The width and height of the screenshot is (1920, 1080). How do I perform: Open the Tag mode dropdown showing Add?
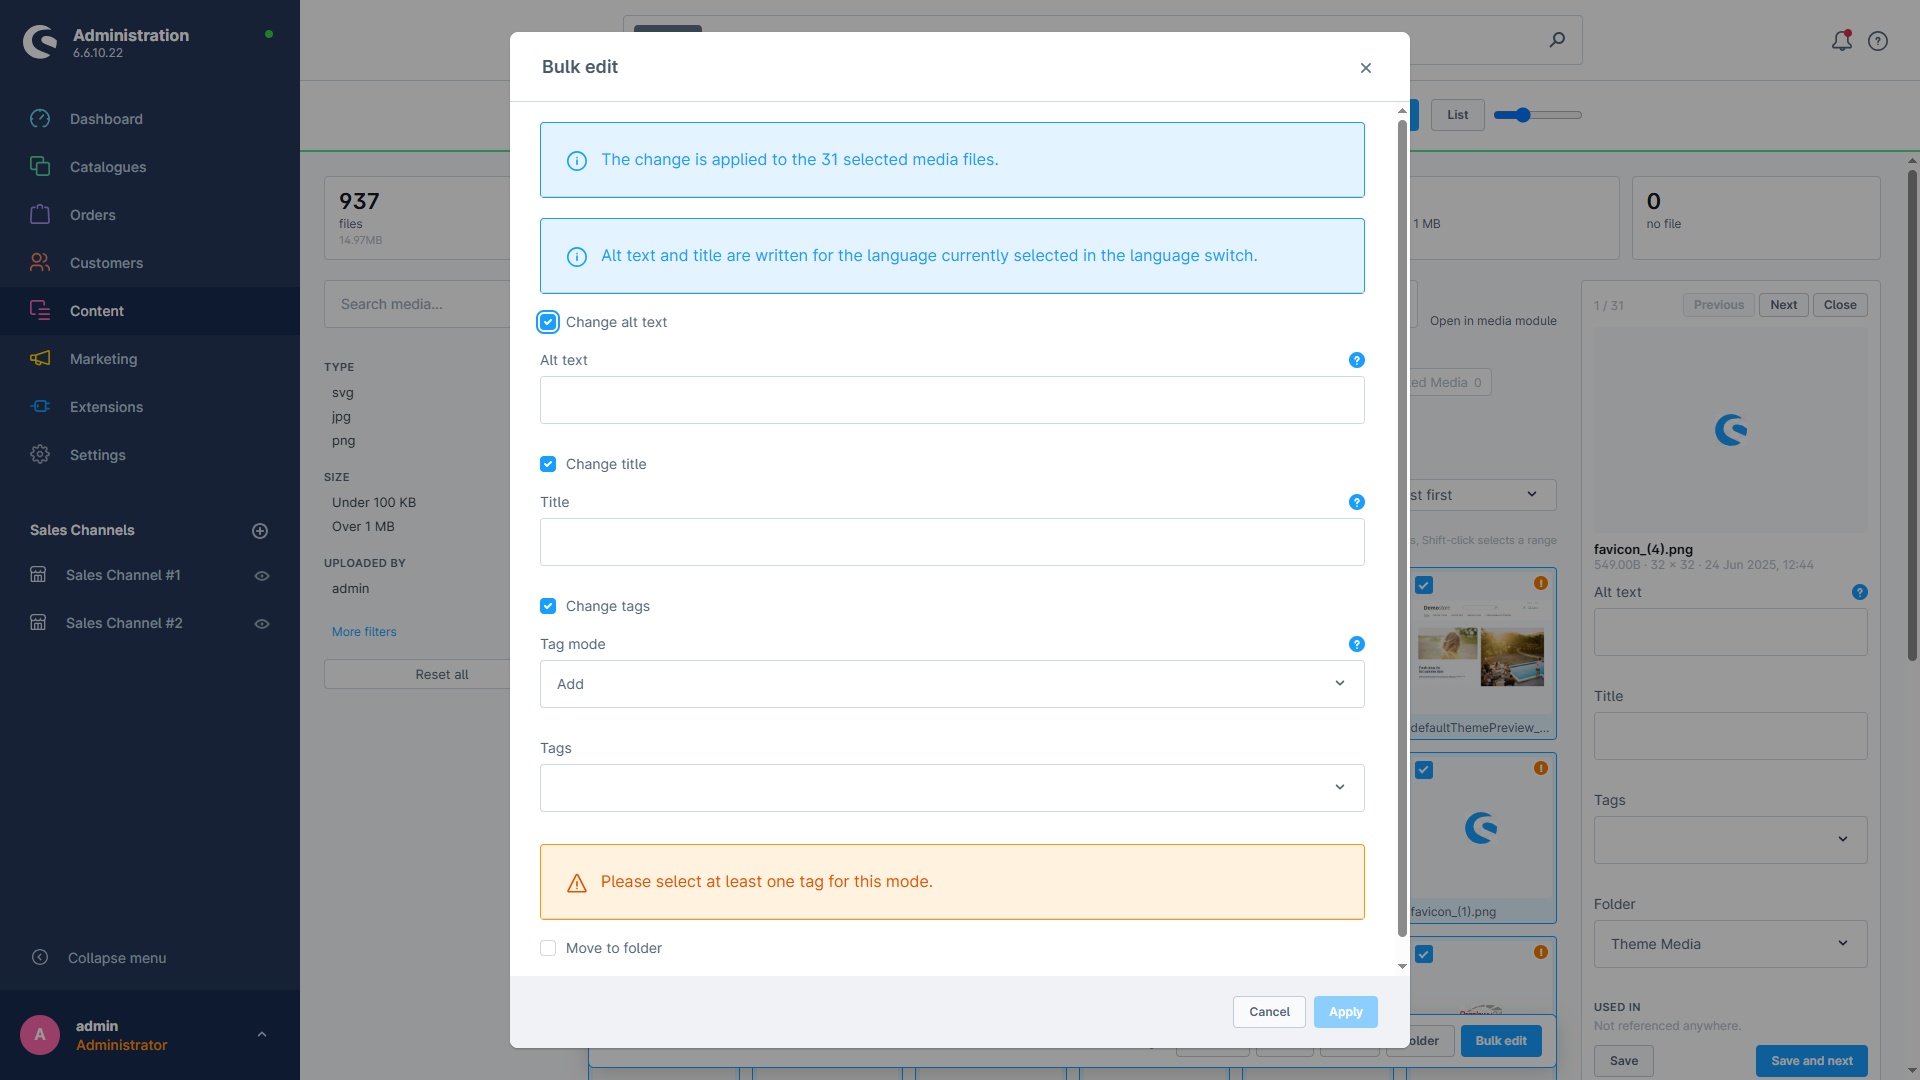pyautogui.click(x=952, y=684)
